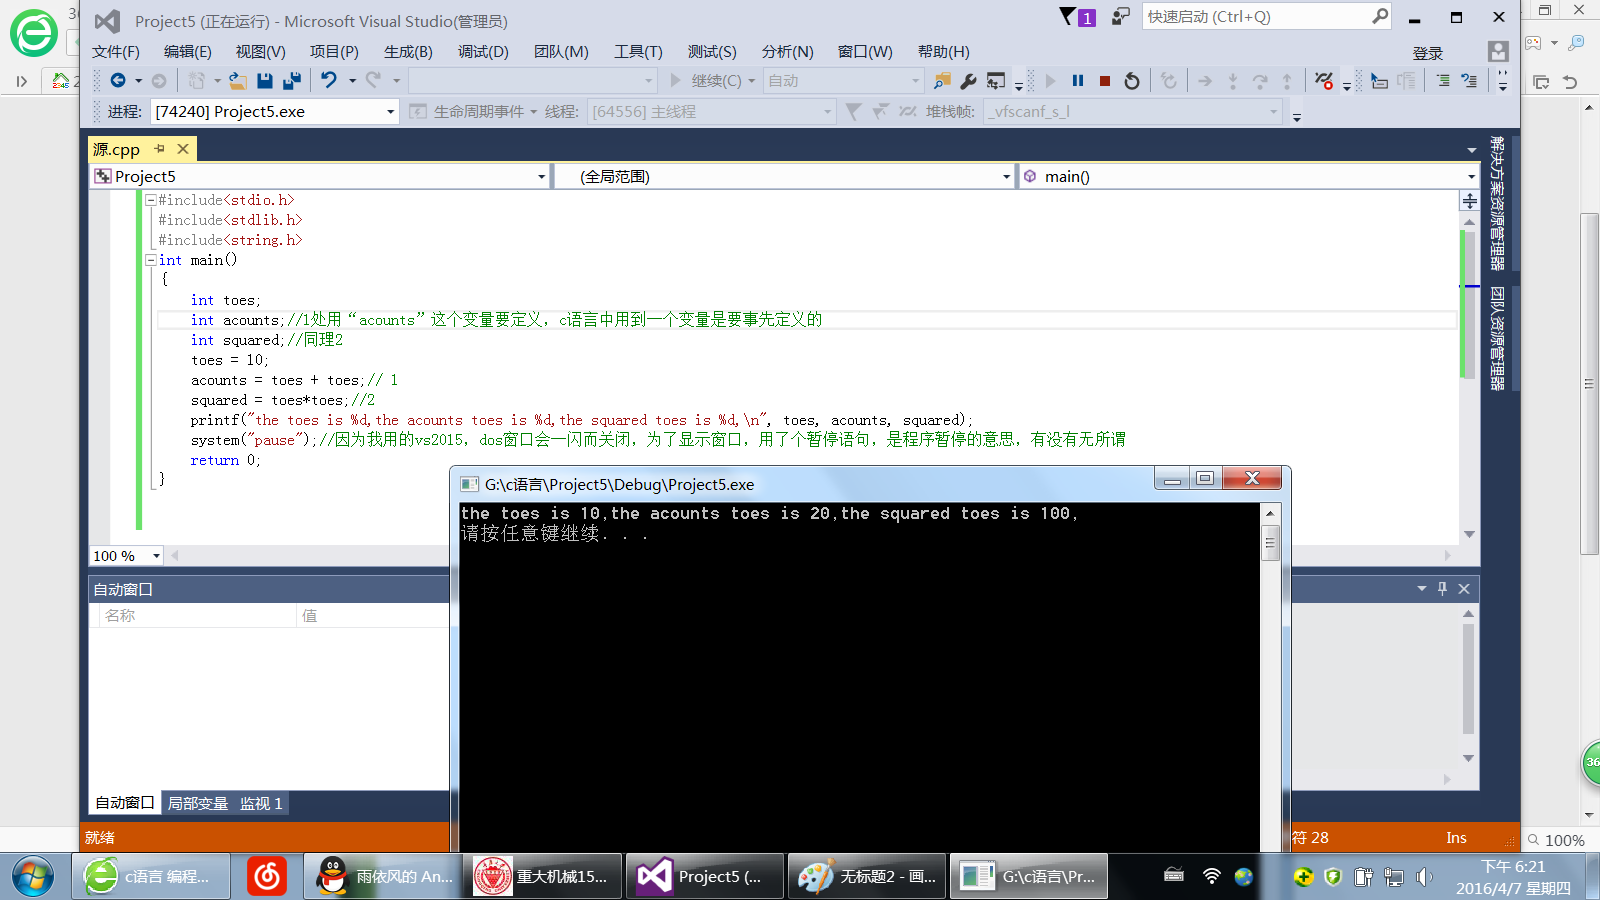Open the 编辑(E) menu

coord(188,52)
